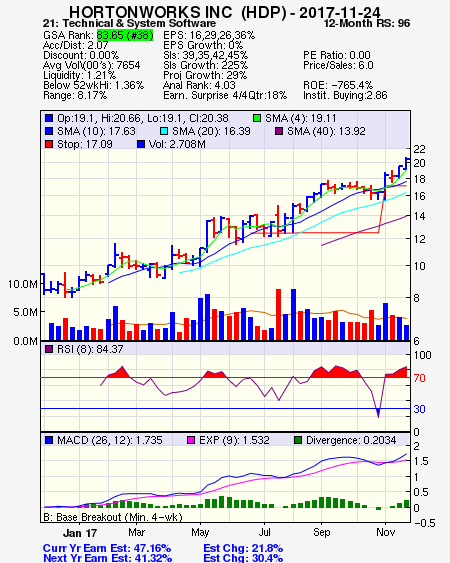Image resolution: width=450 pixels, height=563 pixels.
Task: Click the EXP (9): 1.532 label
Action: (x=234, y=440)
